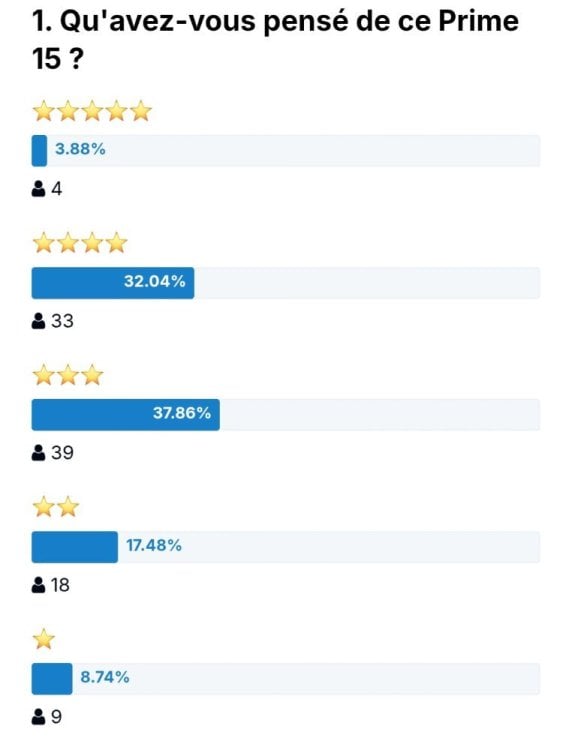Screen dimensions: 572x750
Task: Click the question title about Prime 15
Action: 275,40
